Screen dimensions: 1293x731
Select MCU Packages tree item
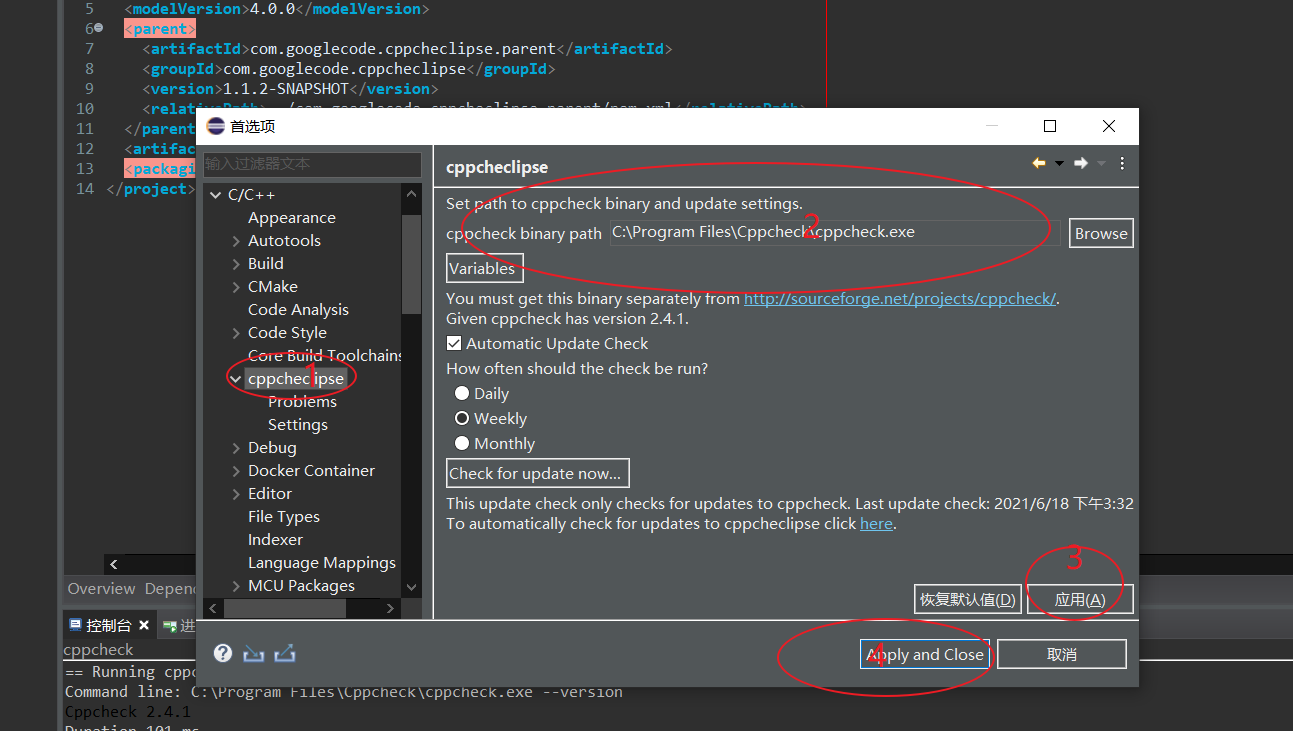tap(301, 586)
